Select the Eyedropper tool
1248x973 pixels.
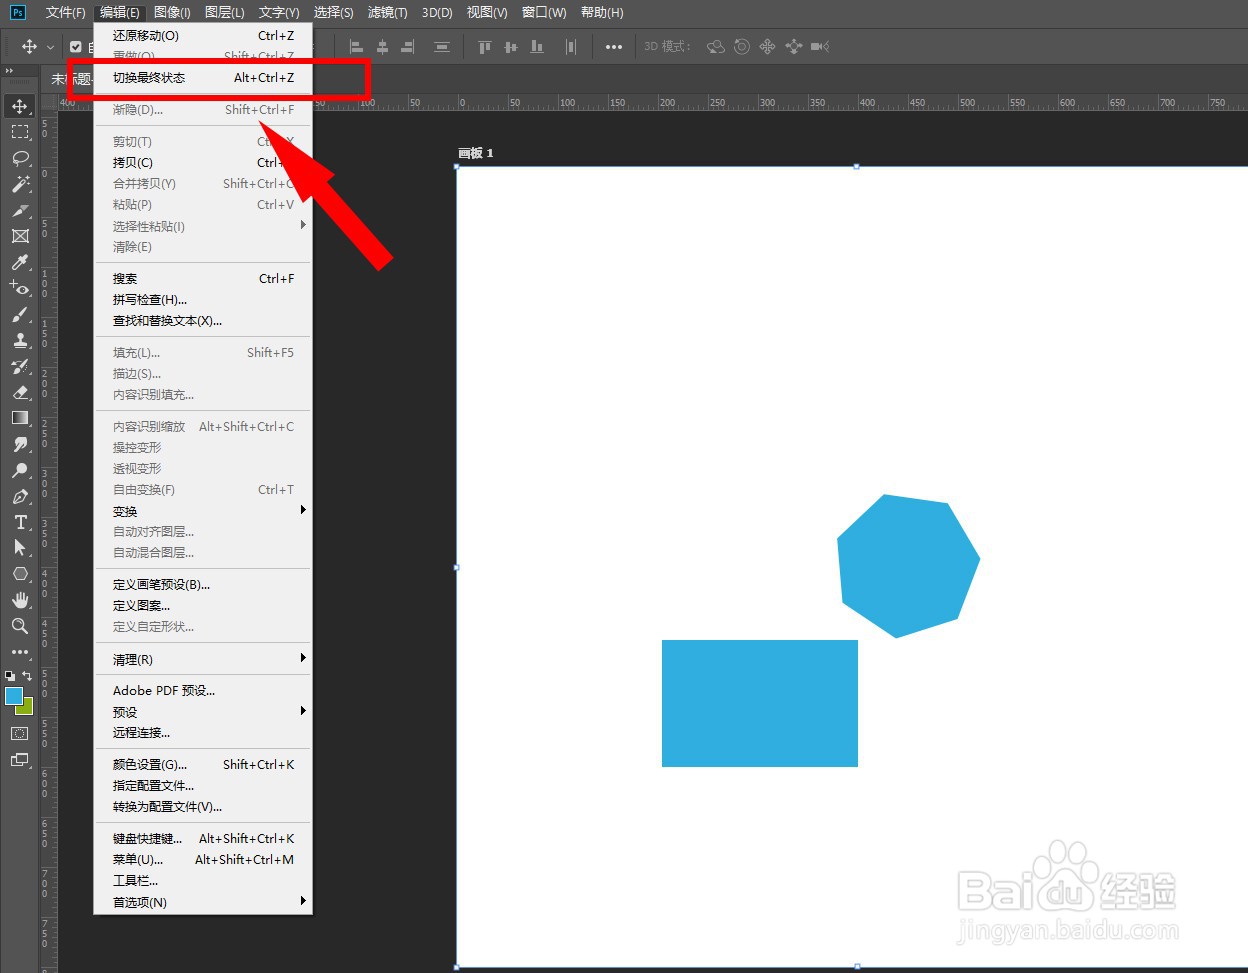click(20, 262)
